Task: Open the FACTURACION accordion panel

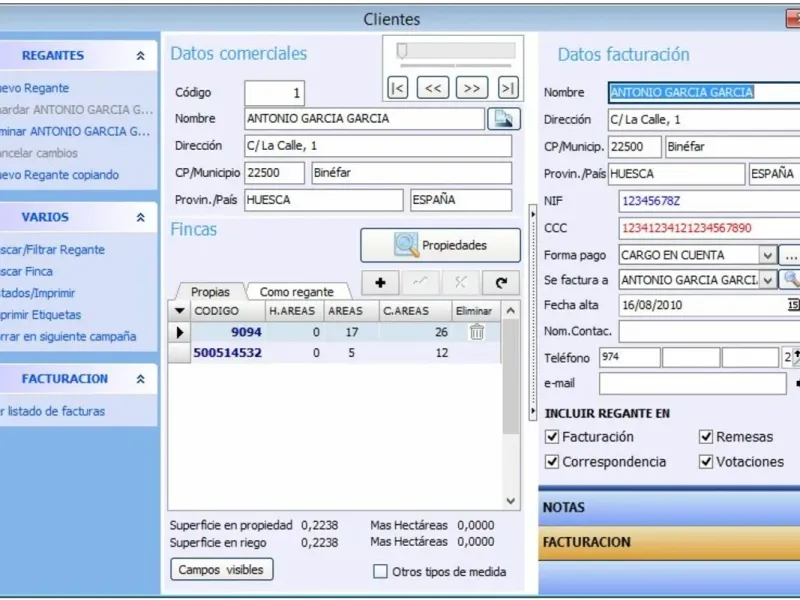Action: tap(669, 542)
